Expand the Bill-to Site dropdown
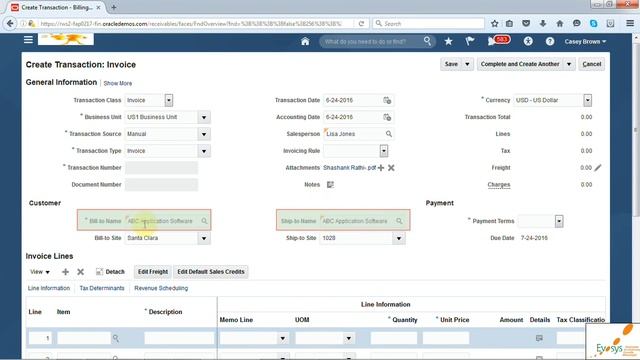The image size is (640, 360). (204, 238)
